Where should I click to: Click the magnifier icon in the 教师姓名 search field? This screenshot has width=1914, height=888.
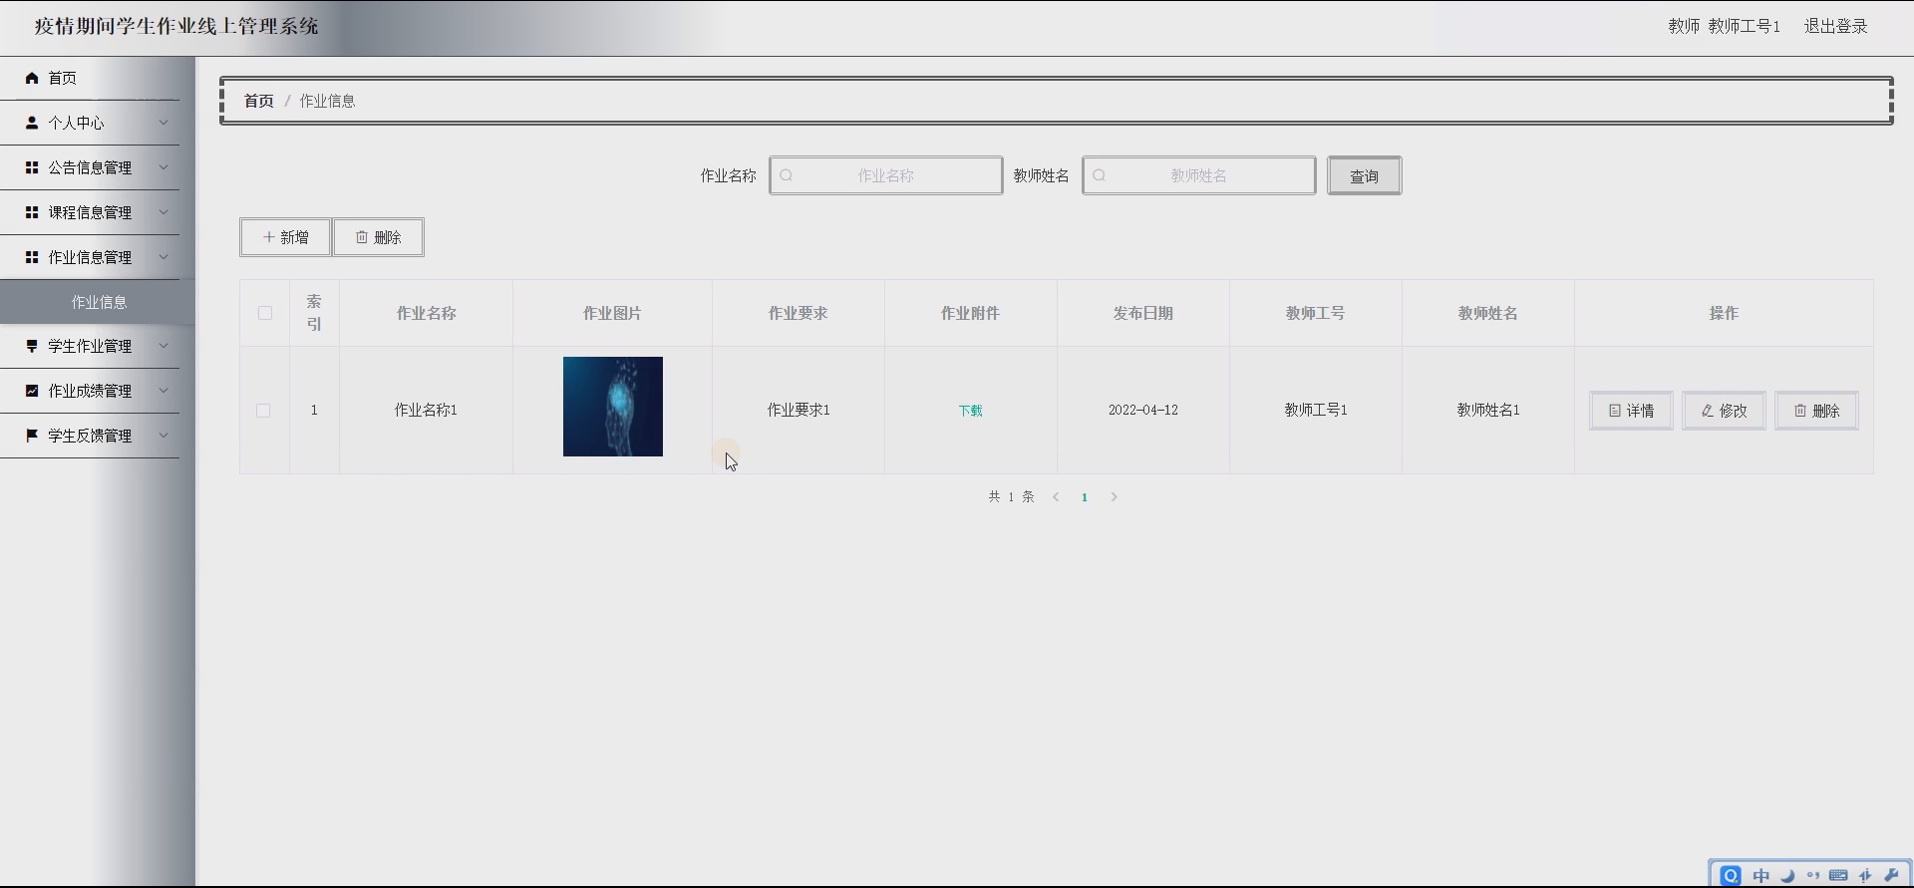1099,175
